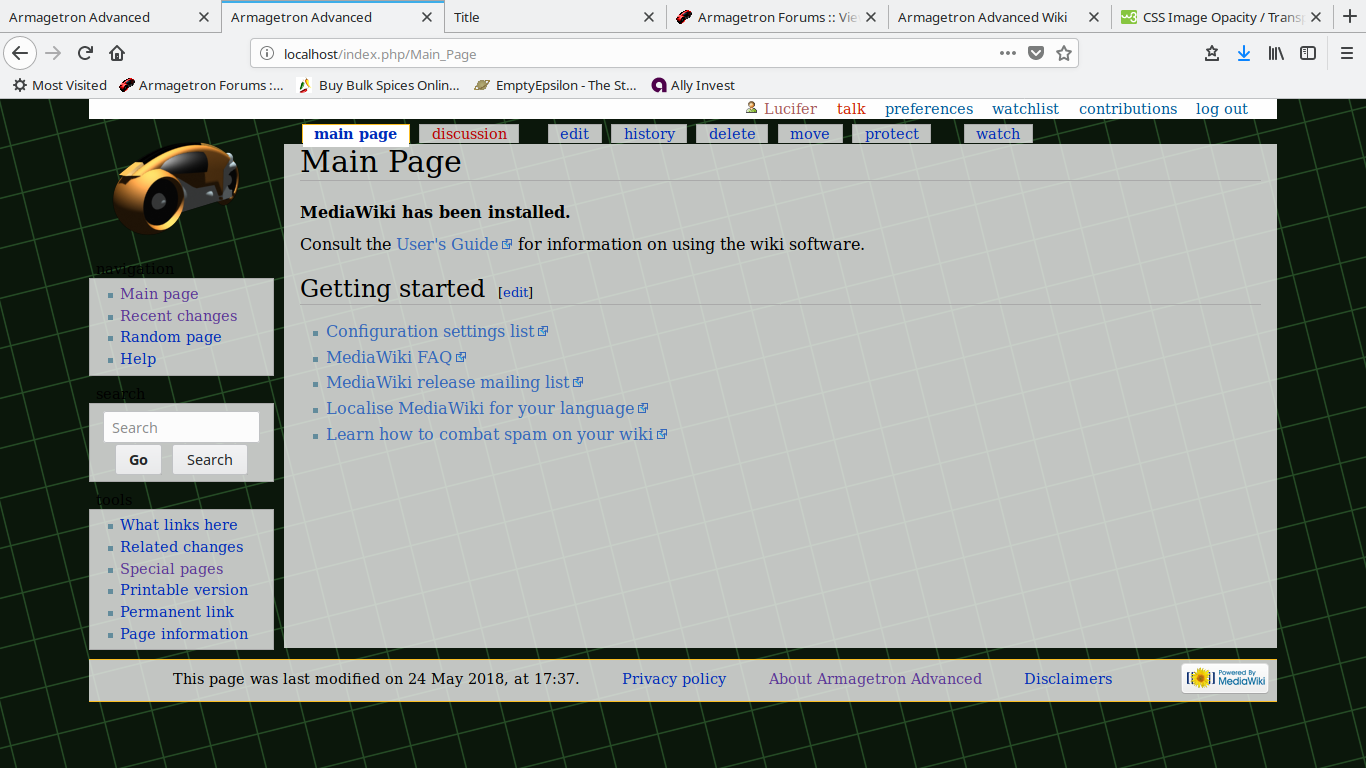The height and width of the screenshot is (768, 1366).
Task: Open the bookmarks star toolbar button
Action: click(x=1212, y=53)
